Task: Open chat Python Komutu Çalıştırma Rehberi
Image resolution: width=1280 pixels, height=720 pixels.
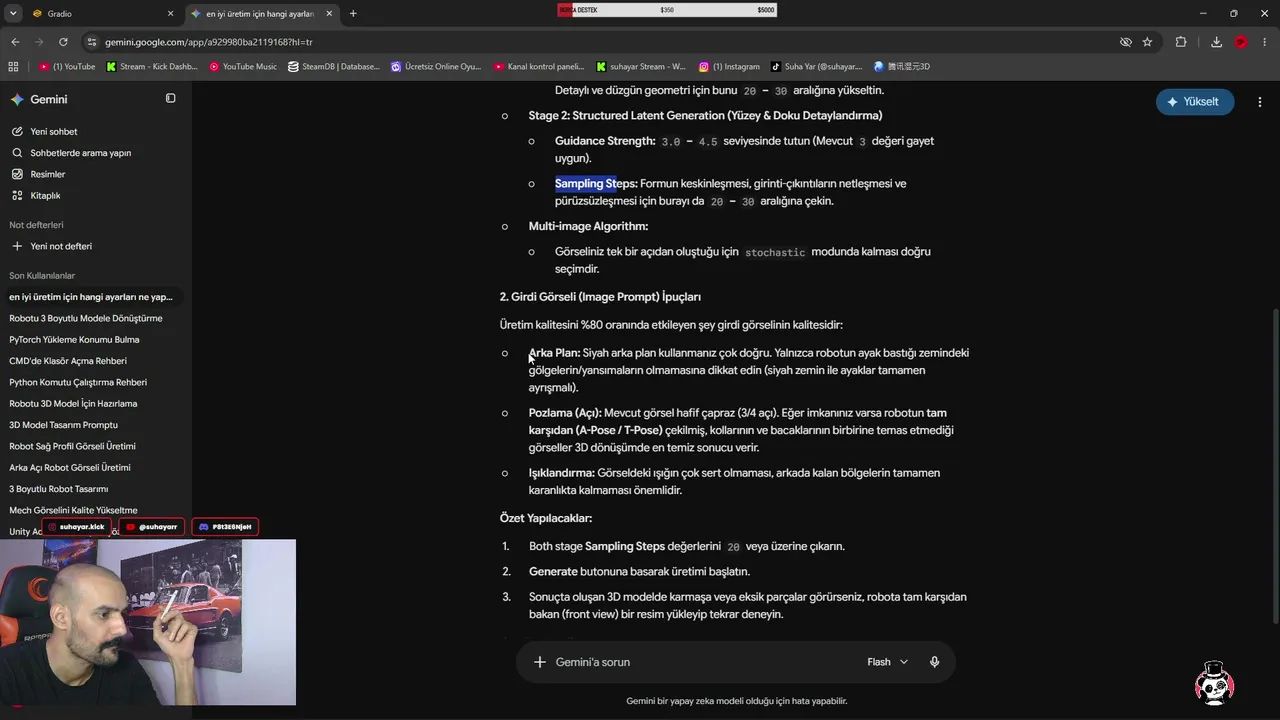Action: [x=78, y=382]
